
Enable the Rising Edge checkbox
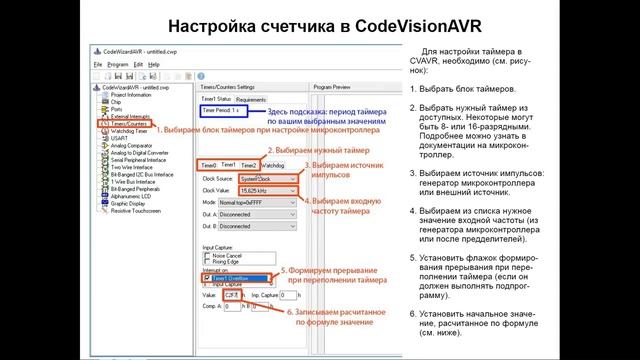[207, 262]
